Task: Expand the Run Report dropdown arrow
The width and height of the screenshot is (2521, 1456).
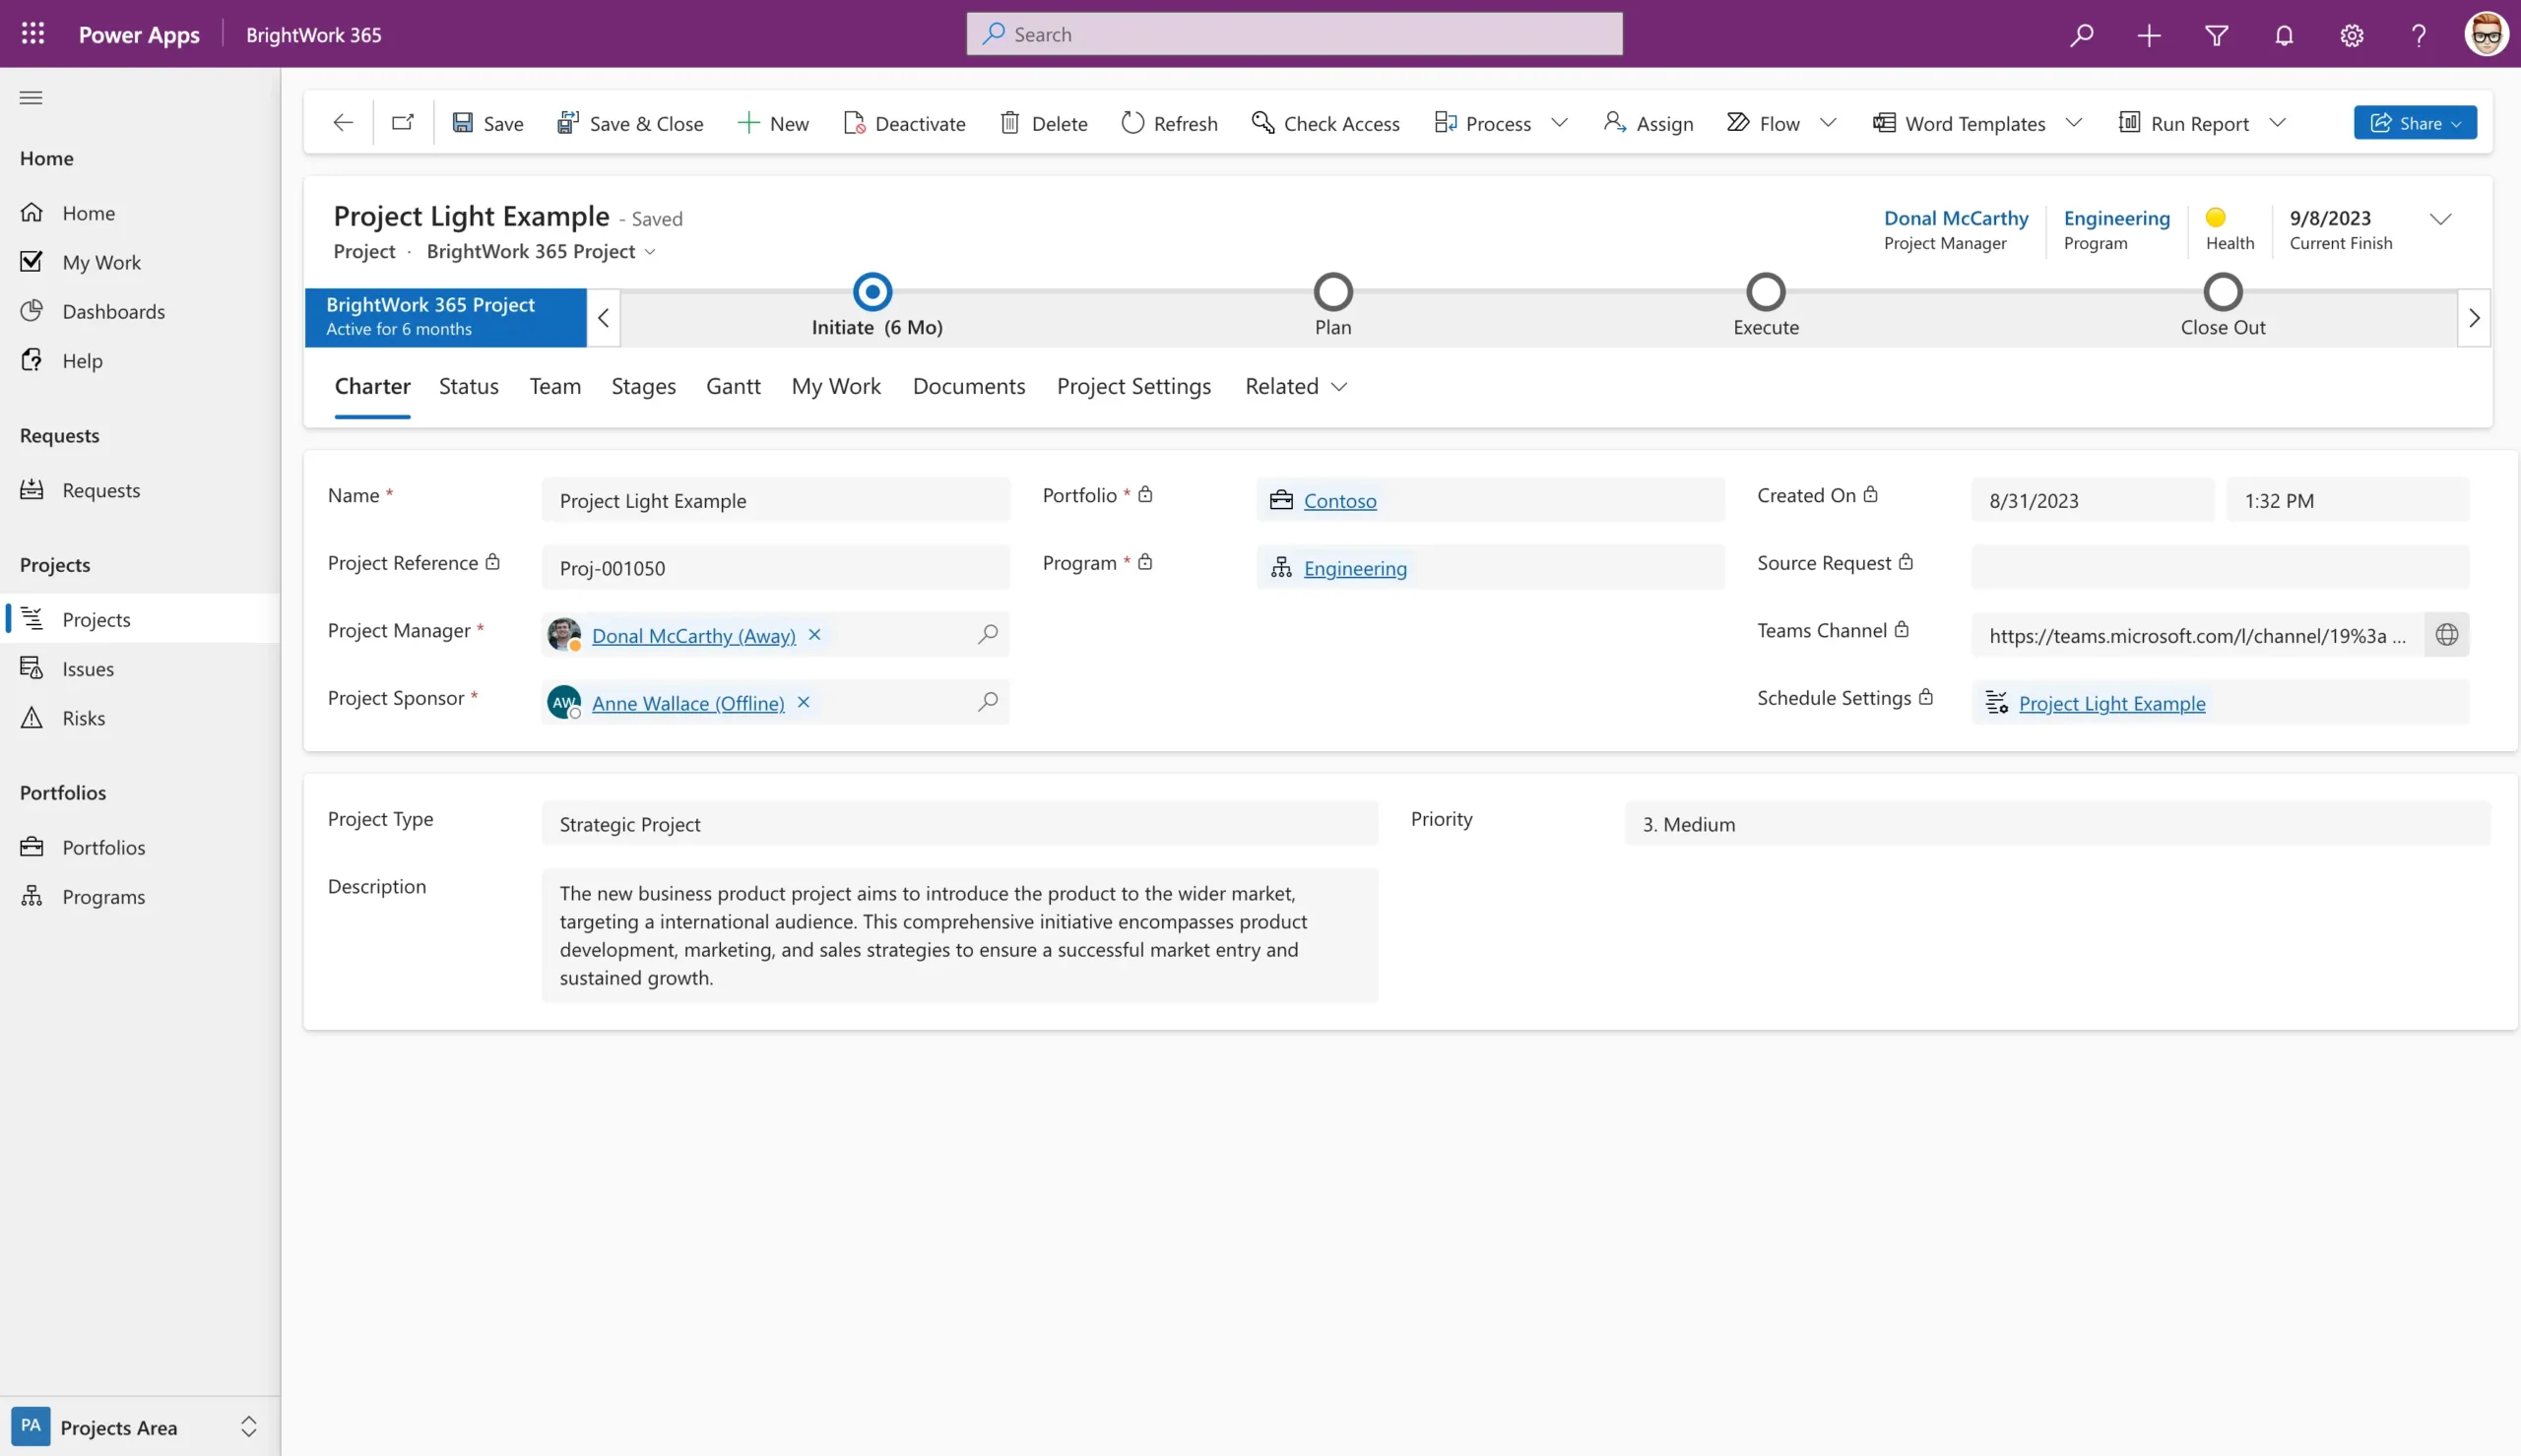Action: click(2279, 122)
